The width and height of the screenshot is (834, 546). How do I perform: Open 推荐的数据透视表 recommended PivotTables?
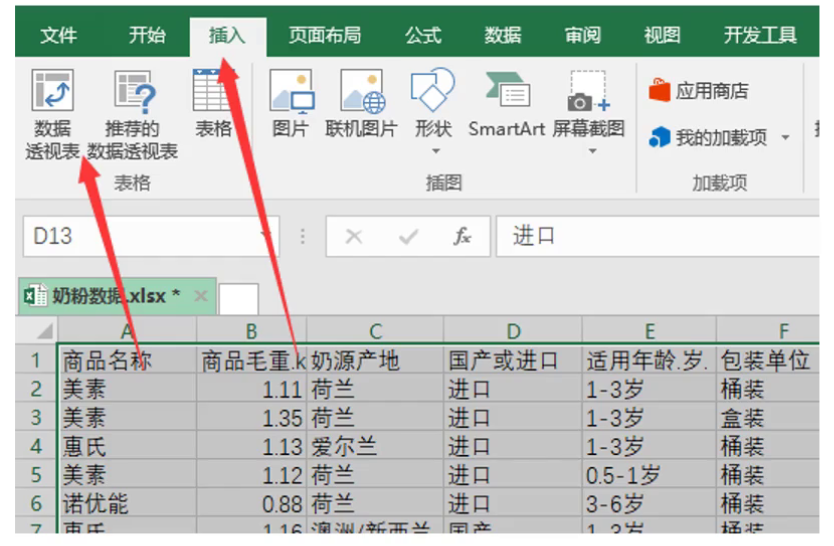[x=133, y=114]
